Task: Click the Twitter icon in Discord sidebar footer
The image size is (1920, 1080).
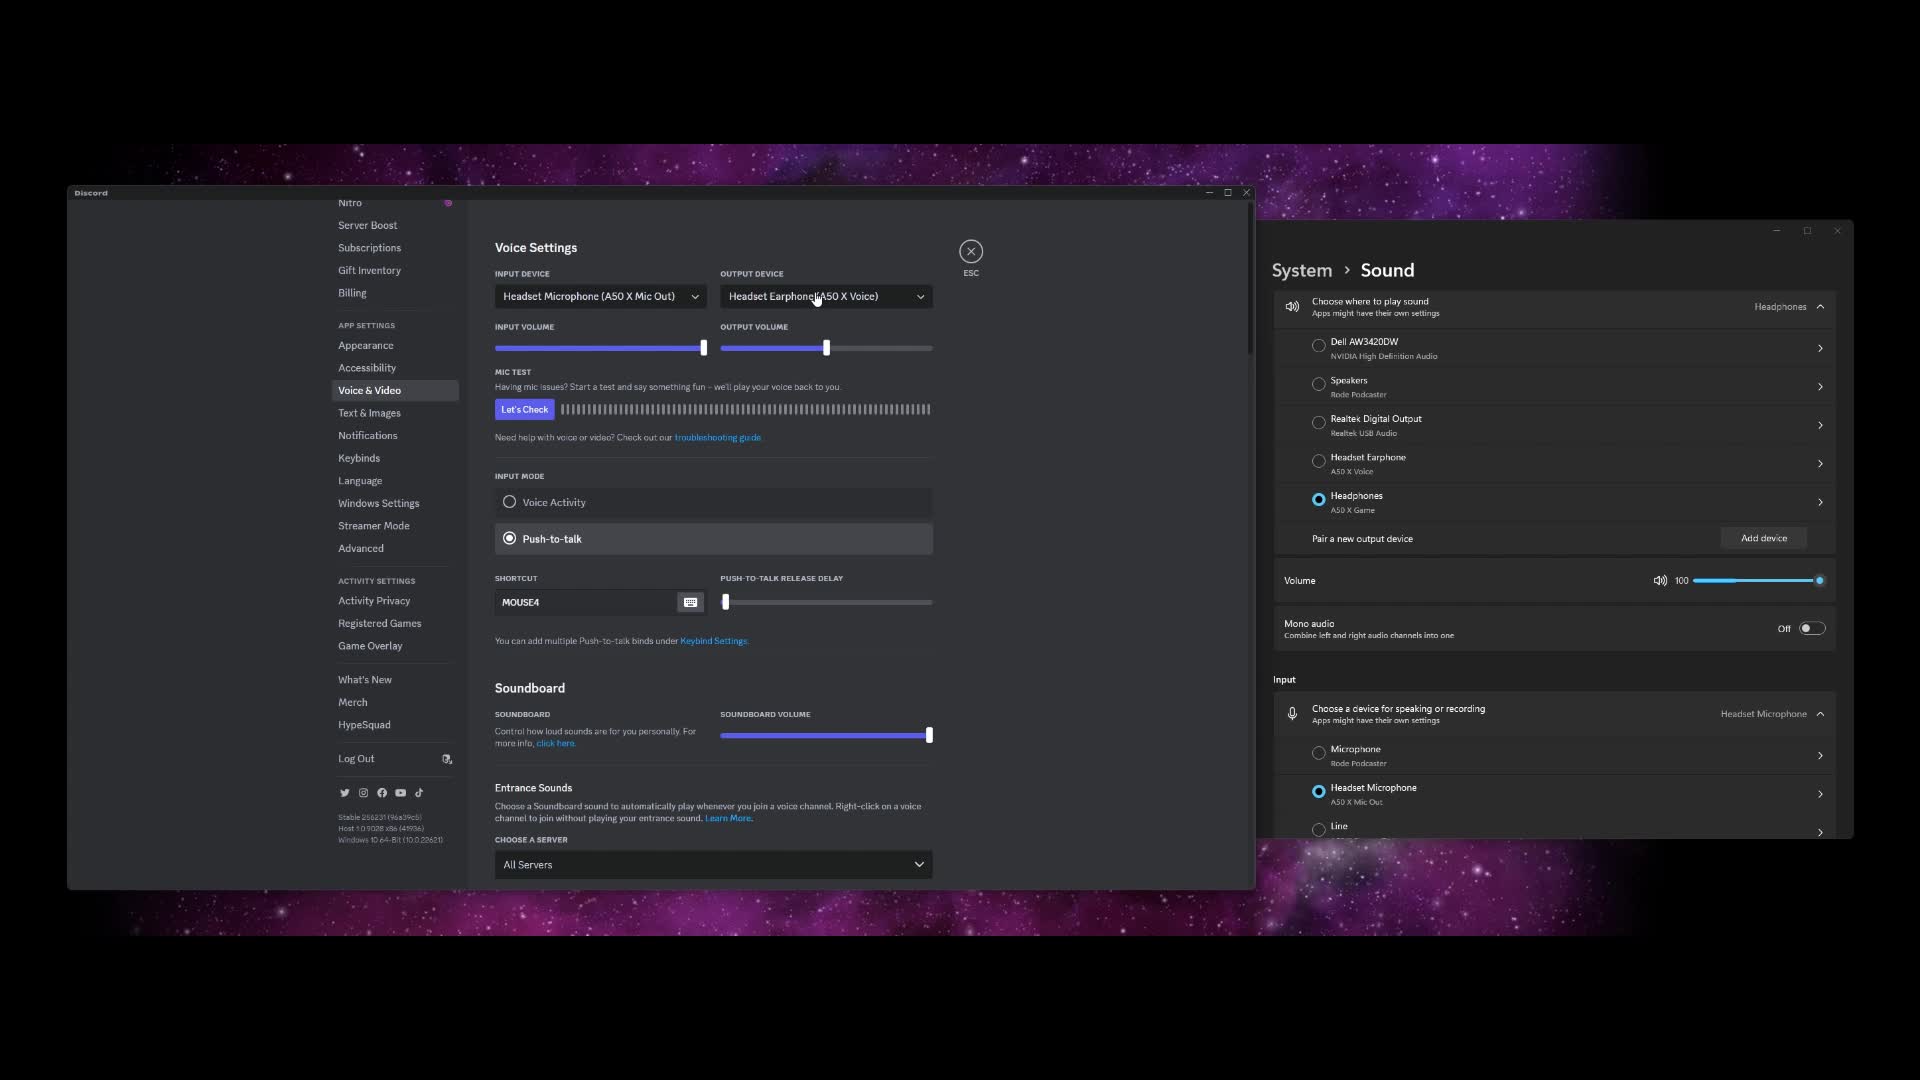Action: click(344, 793)
